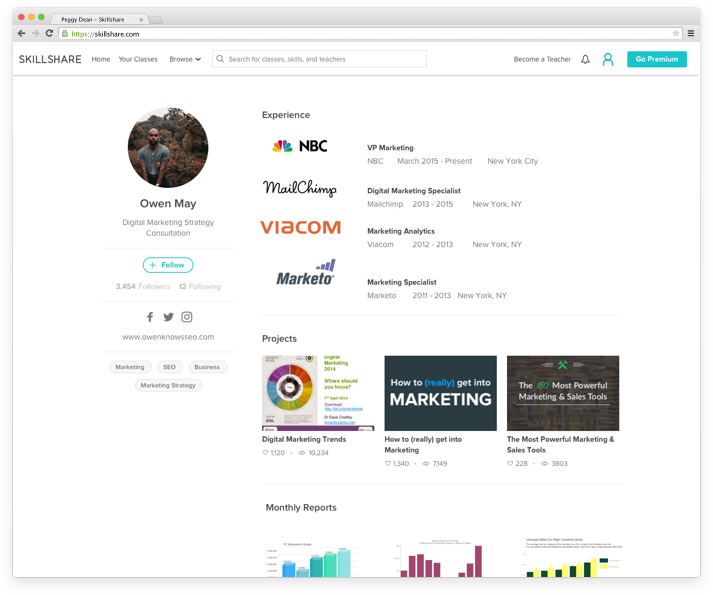Open How to (really) get into Marketing thumbnail
This screenshot has width=713, height=595.
[x=441, y=393]
